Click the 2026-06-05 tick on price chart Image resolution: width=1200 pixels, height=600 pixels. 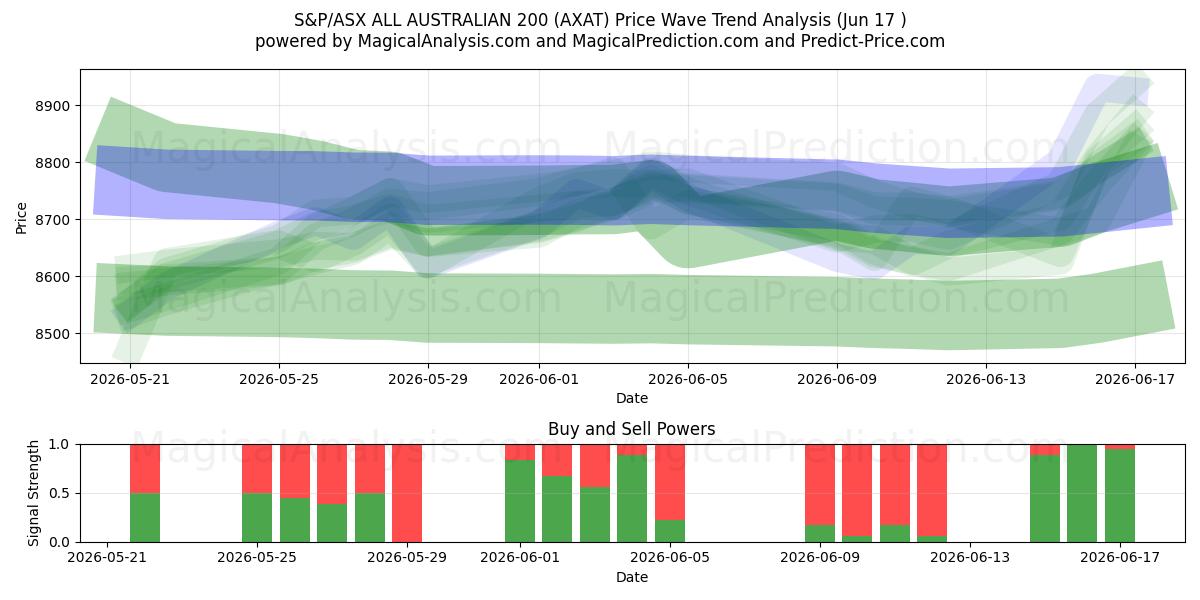tap(689, 379)
